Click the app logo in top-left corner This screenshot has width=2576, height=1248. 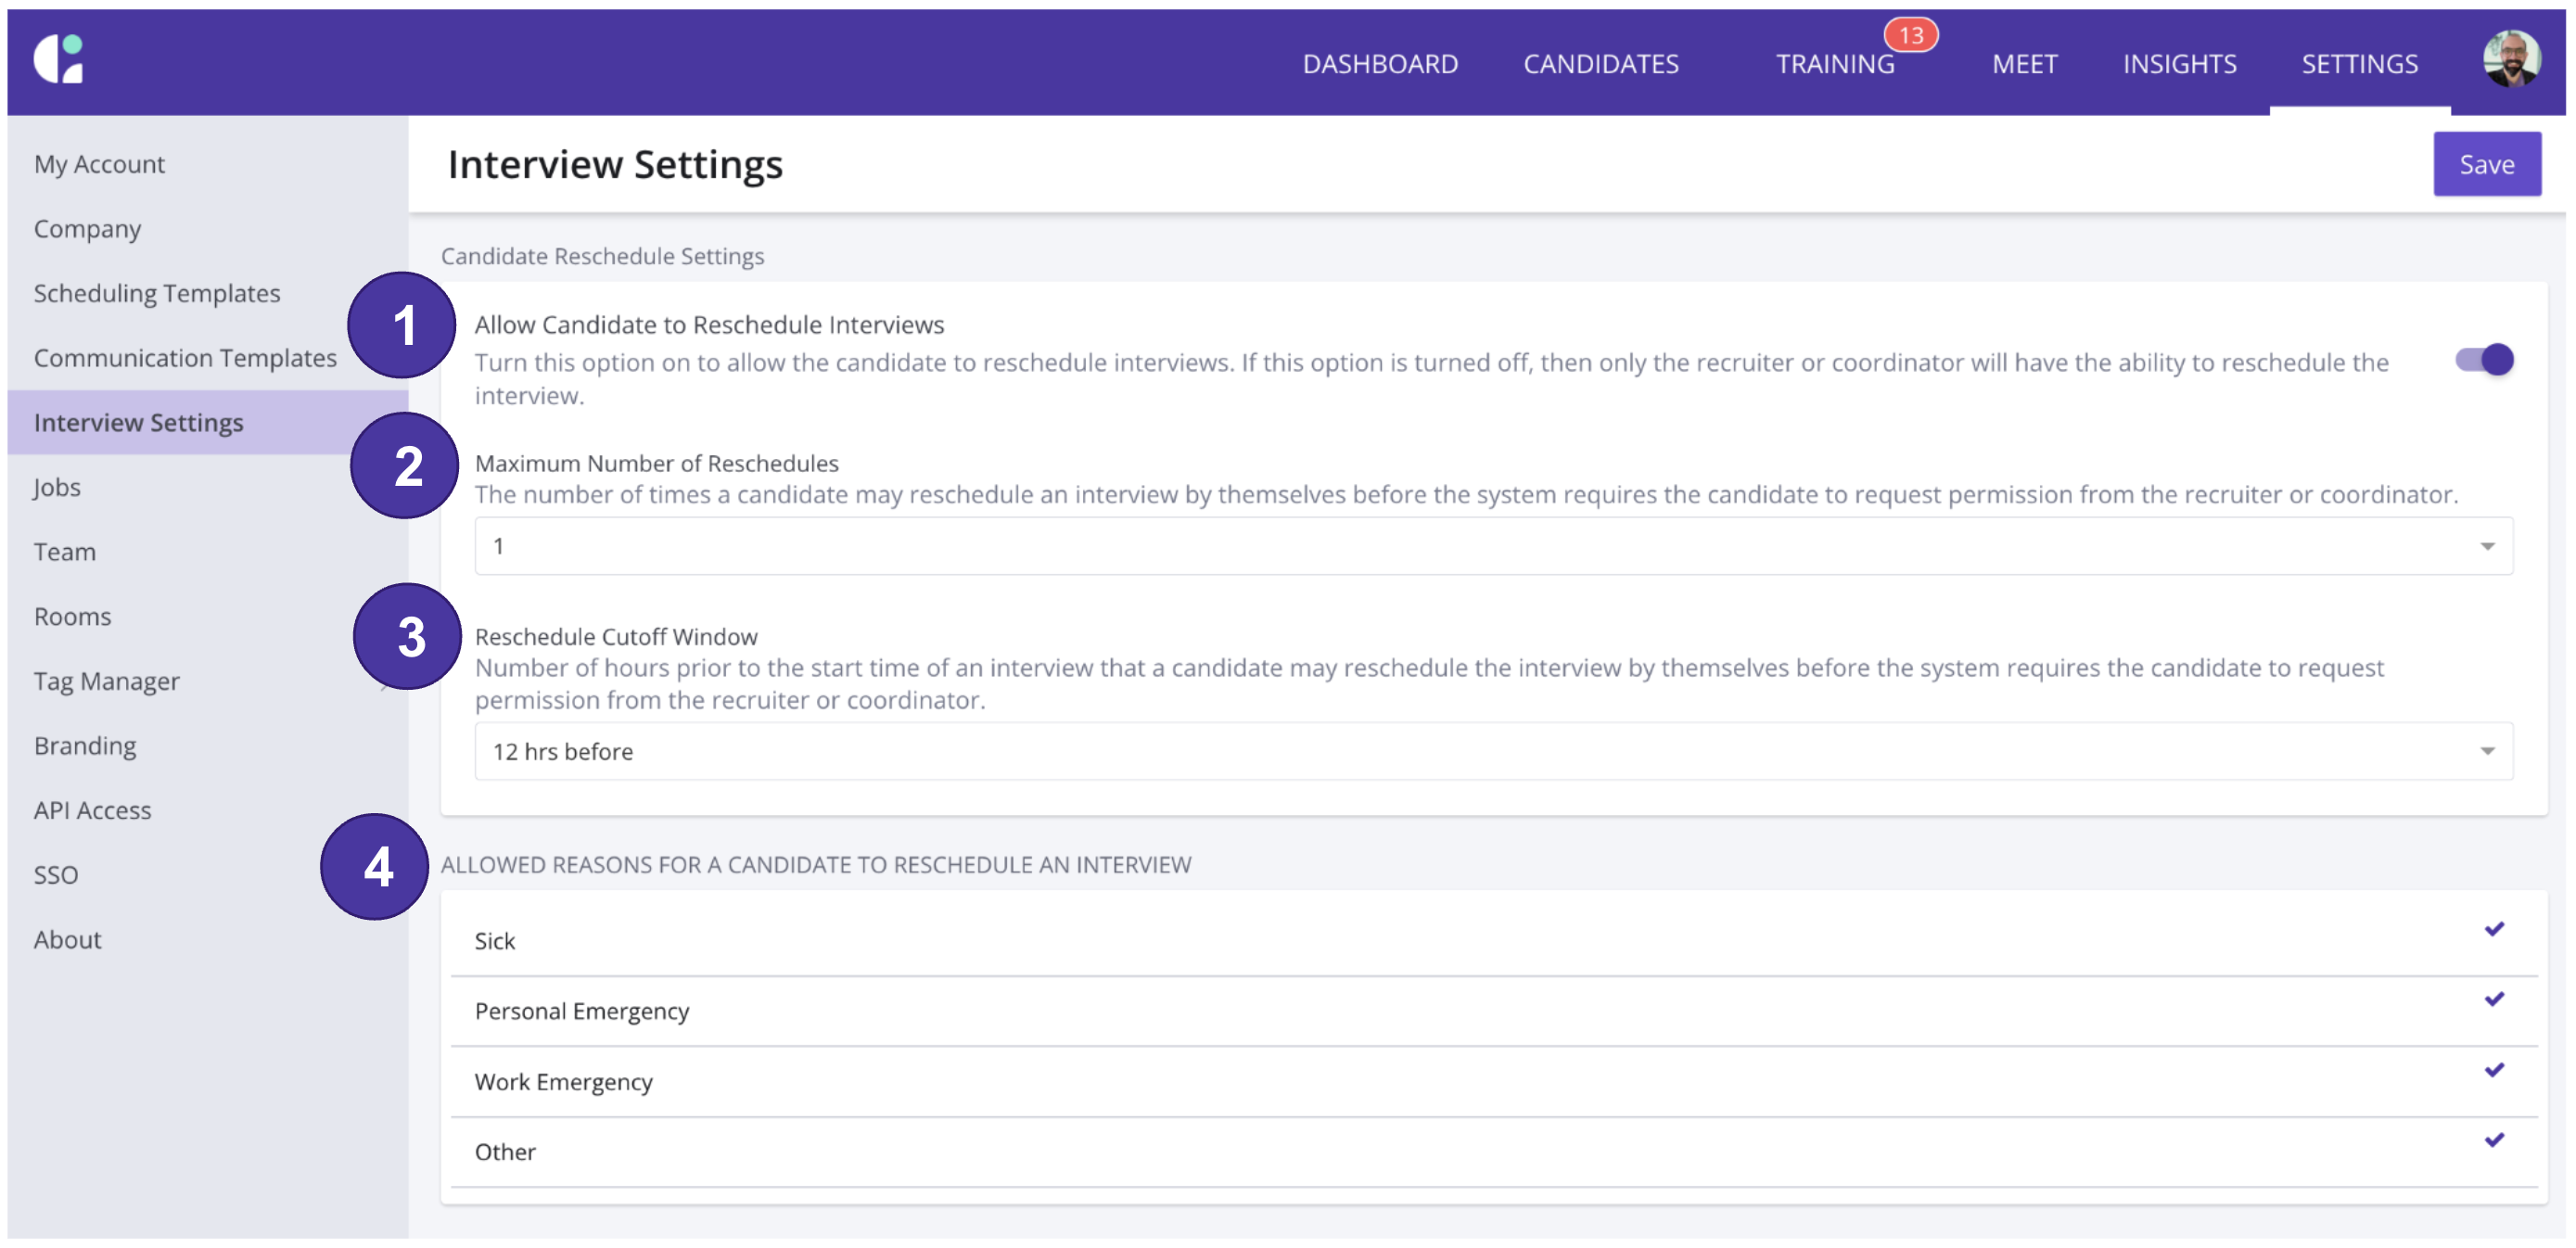58,60
